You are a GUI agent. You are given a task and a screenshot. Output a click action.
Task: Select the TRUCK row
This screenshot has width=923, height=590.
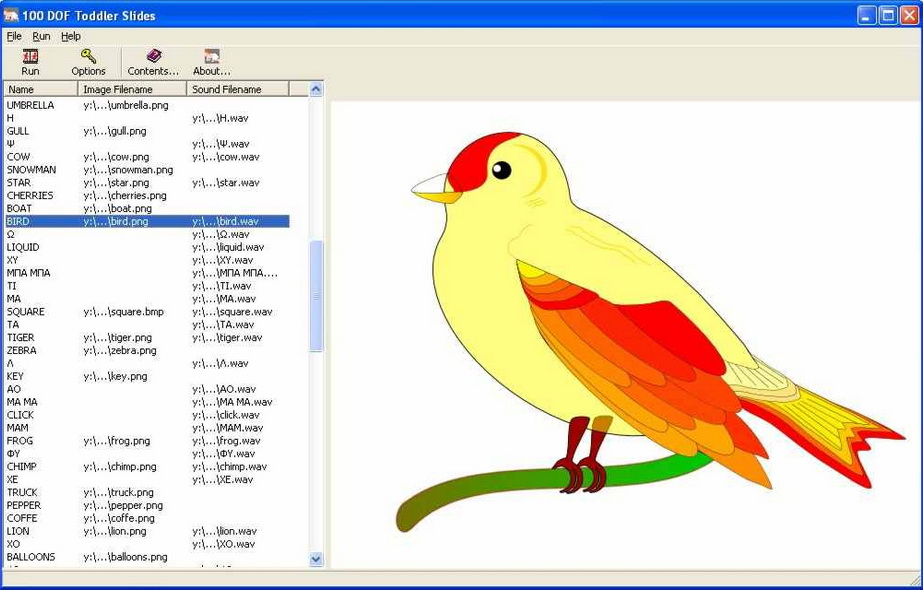pos(147,492)
